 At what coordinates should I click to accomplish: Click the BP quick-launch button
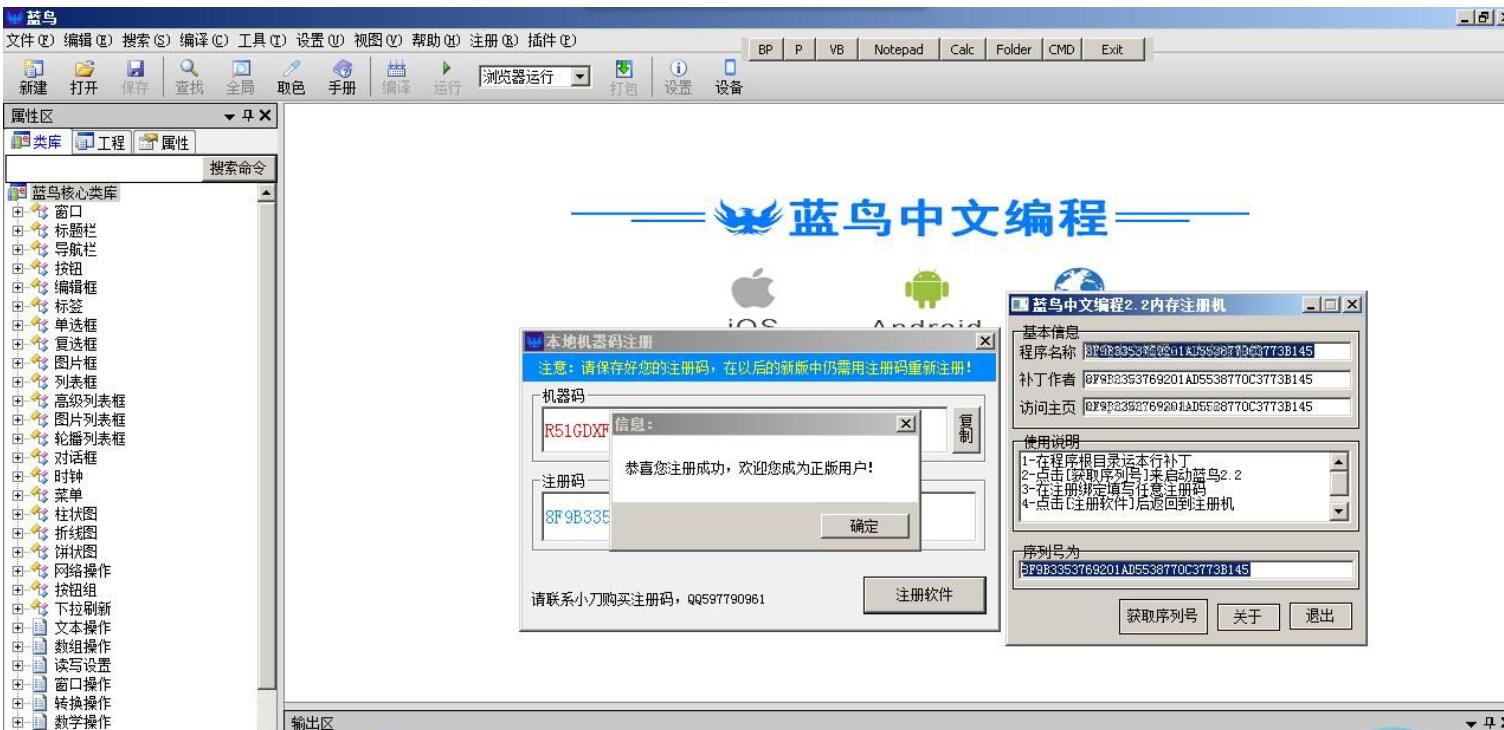pyautogui.click(x=767, y=50)
